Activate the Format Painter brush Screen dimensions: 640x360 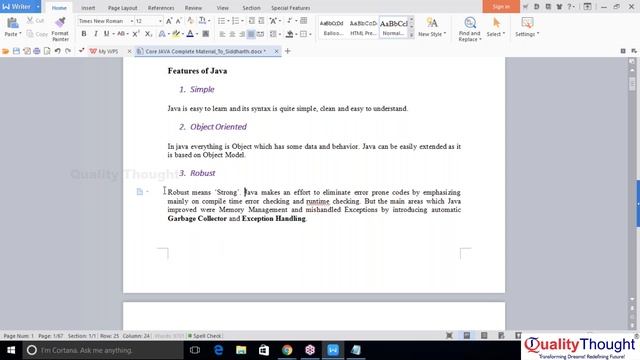pyautogui.click(x=60, y=23)
